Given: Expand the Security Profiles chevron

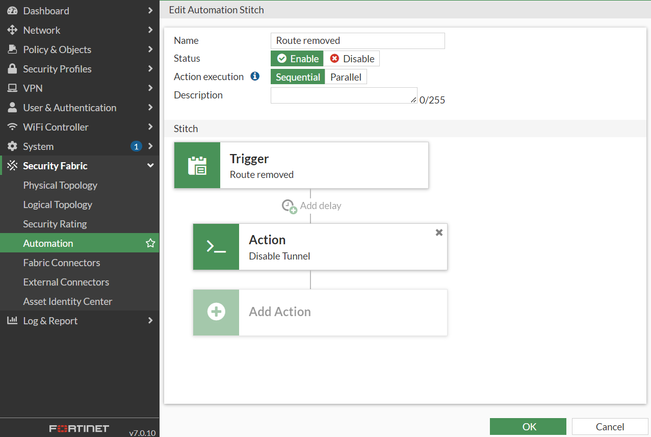Looking at the screenshot, I should click(x=150, y=69).
